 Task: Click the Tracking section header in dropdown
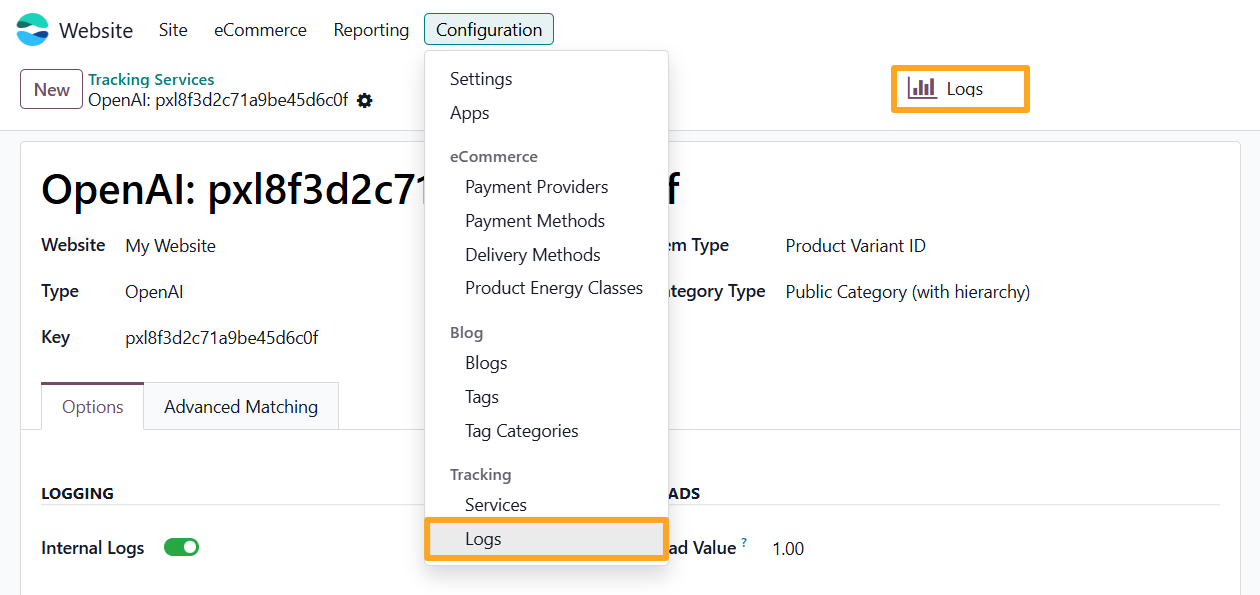481,474
